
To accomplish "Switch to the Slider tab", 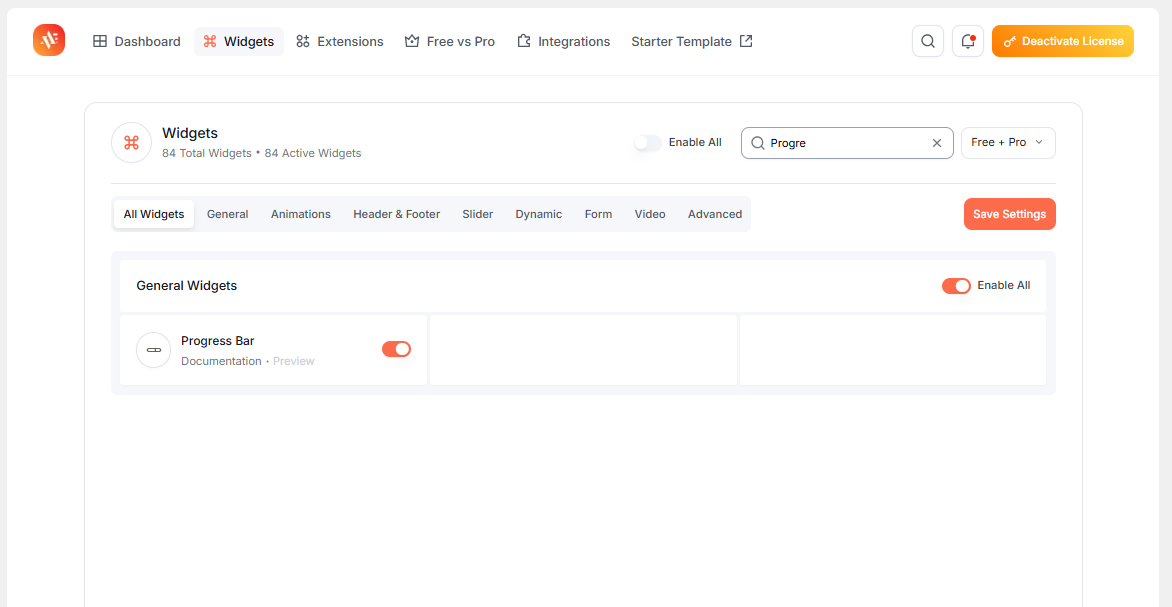I will 478,214.
